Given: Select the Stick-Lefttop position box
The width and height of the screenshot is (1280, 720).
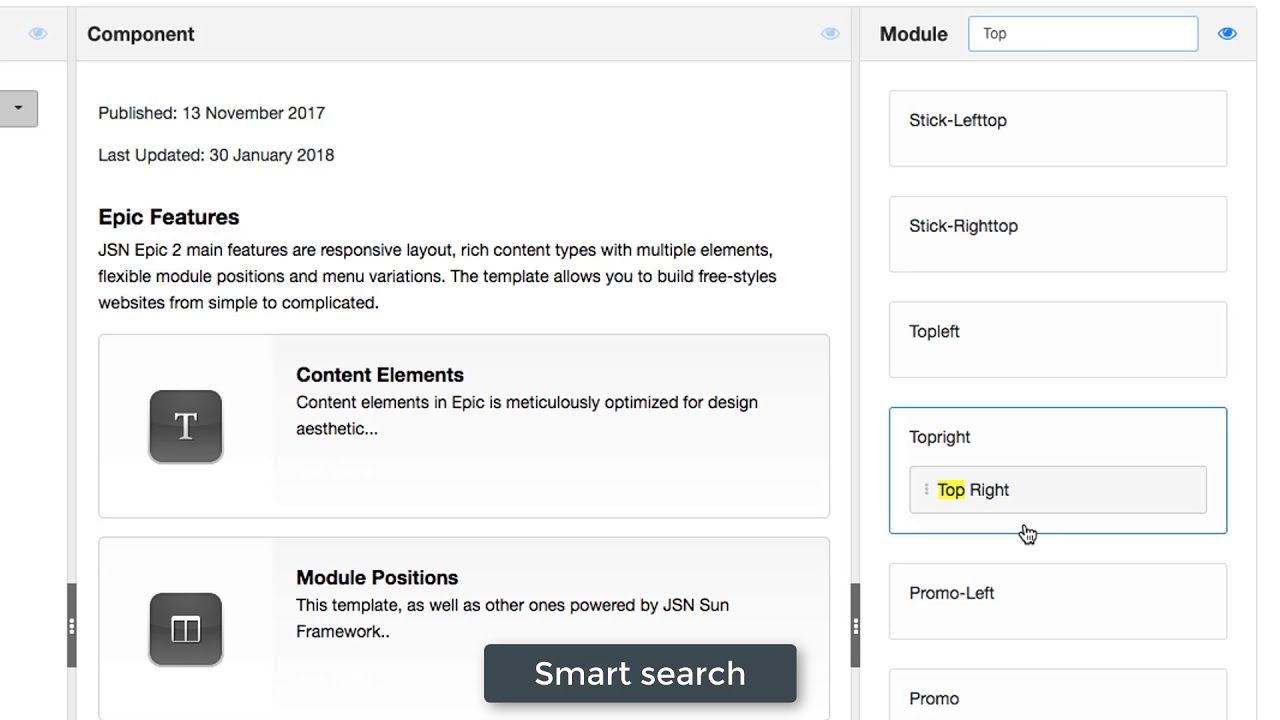Looking at the screenshot, I should coord(1058,128).
